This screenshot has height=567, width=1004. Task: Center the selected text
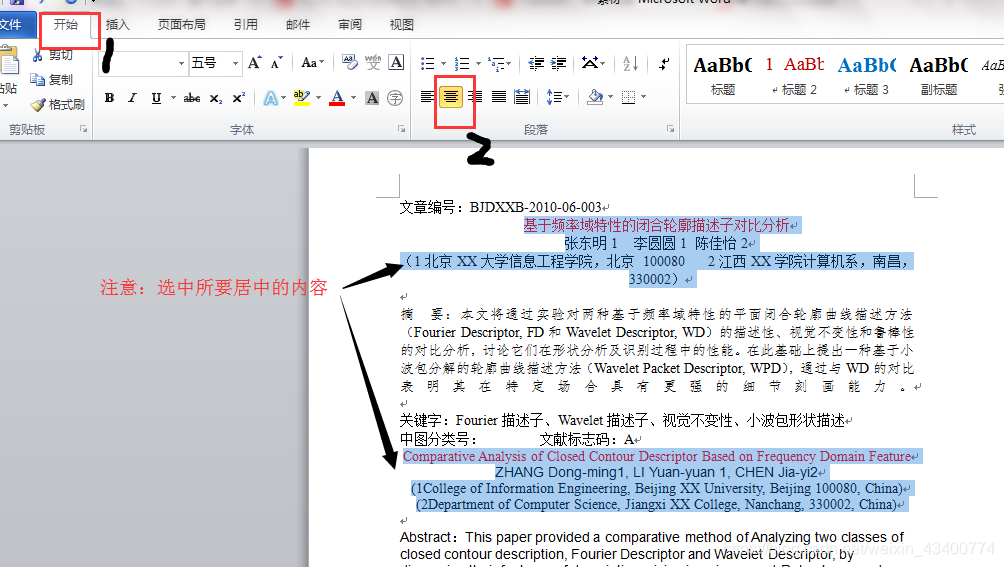451,97
